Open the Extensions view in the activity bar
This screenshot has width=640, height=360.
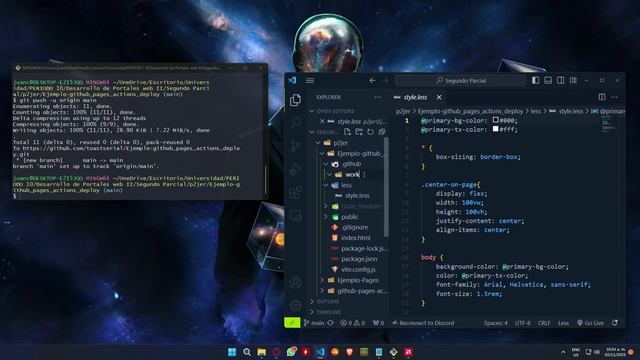click(x=296, y=192)
